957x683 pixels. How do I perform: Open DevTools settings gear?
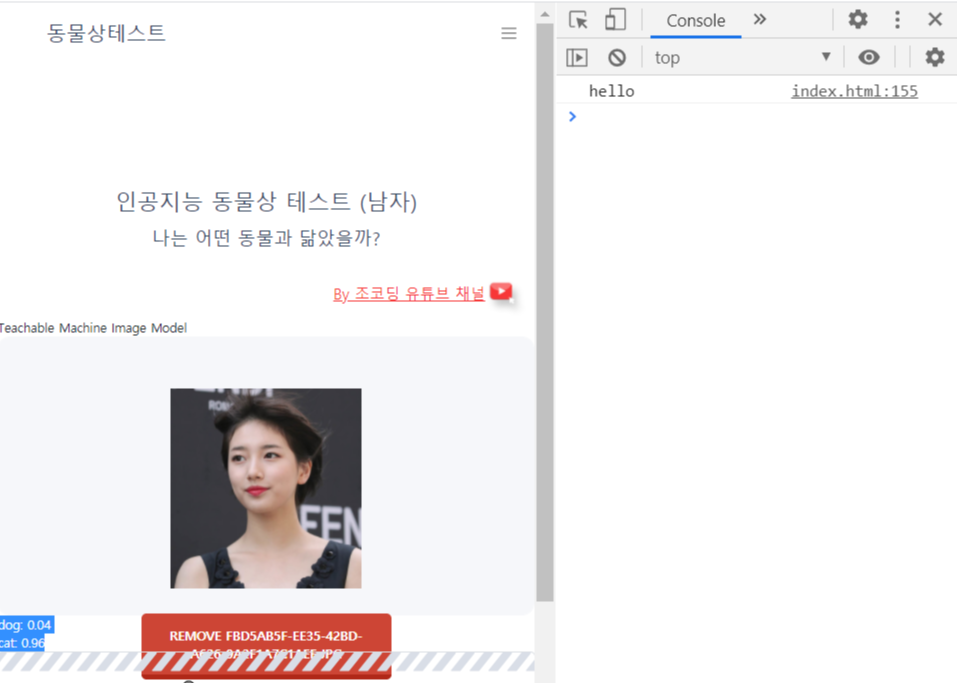[x=858, y=20]
